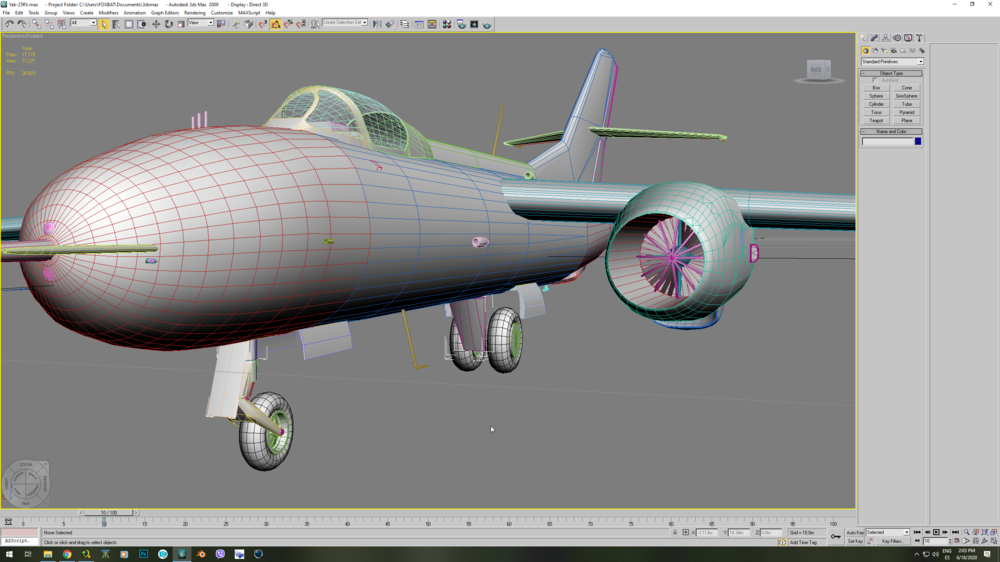This screenshot has width=1000, height=562.
Task: Switch to the Motion command panel tab
Action: 897,38
